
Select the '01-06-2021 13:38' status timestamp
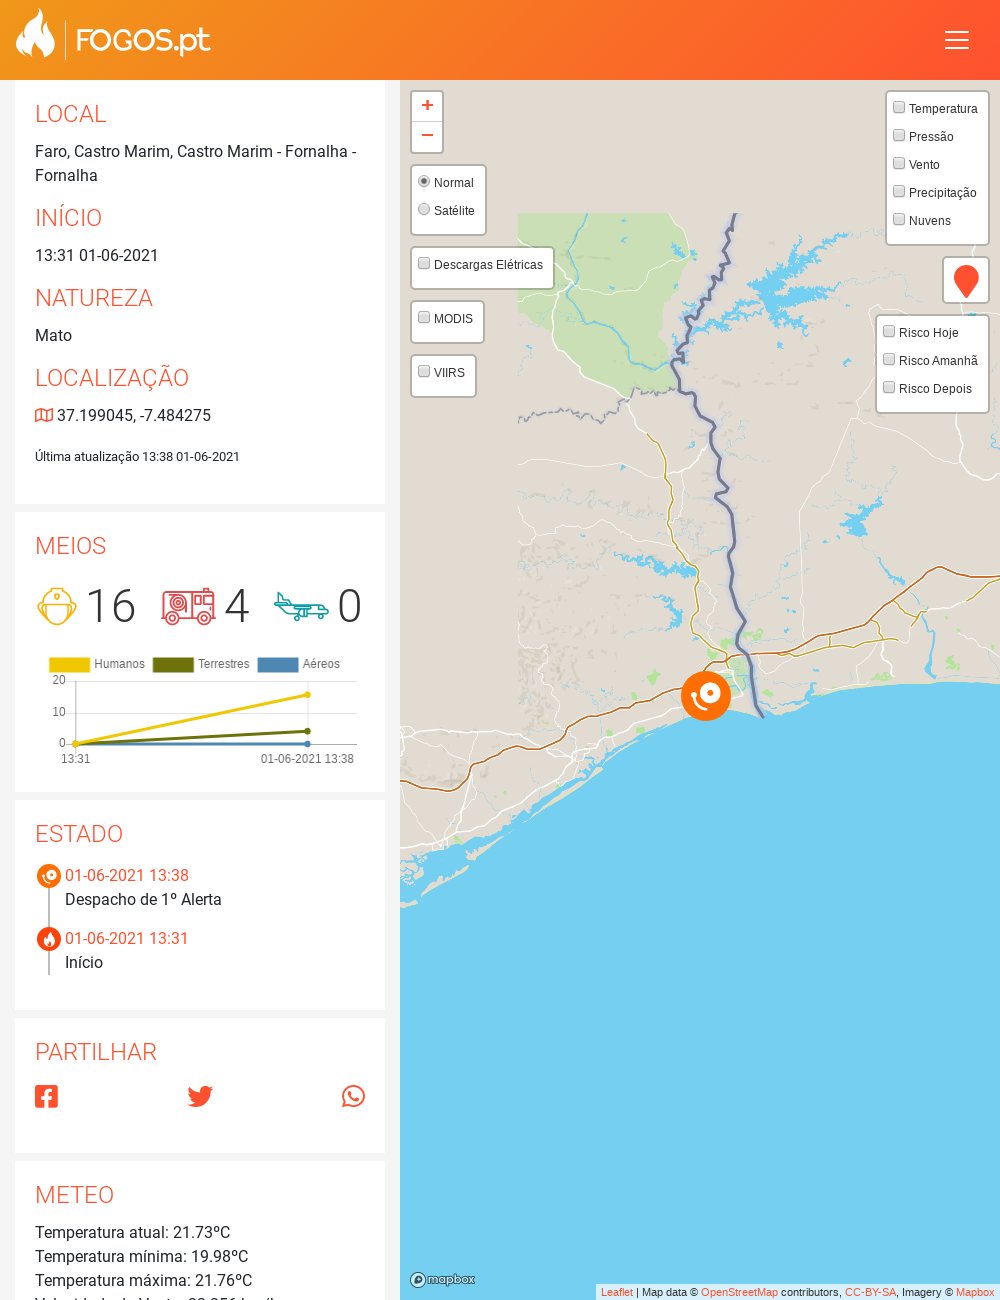tap(127, 875)
